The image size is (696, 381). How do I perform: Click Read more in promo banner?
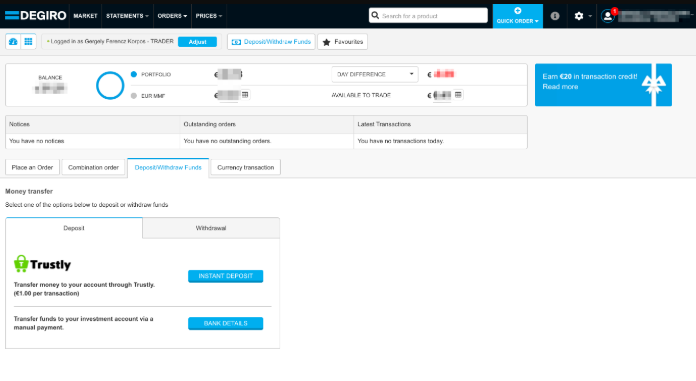(x=560, y=87)
